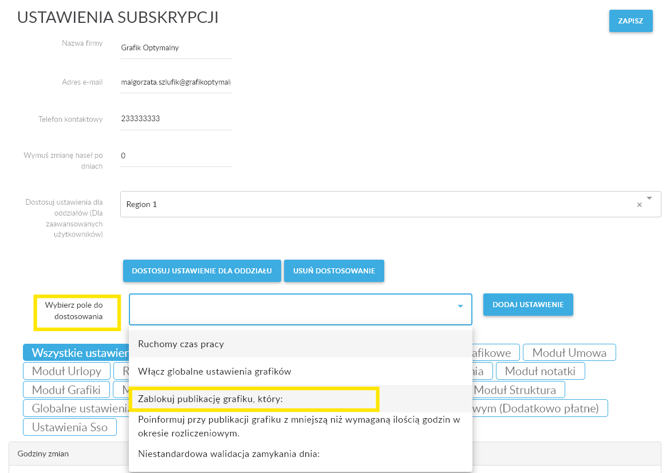Clear the Region 1 selection with the x icon
Viewport: 670px width, 473px height.
click(x=639, y=205)
